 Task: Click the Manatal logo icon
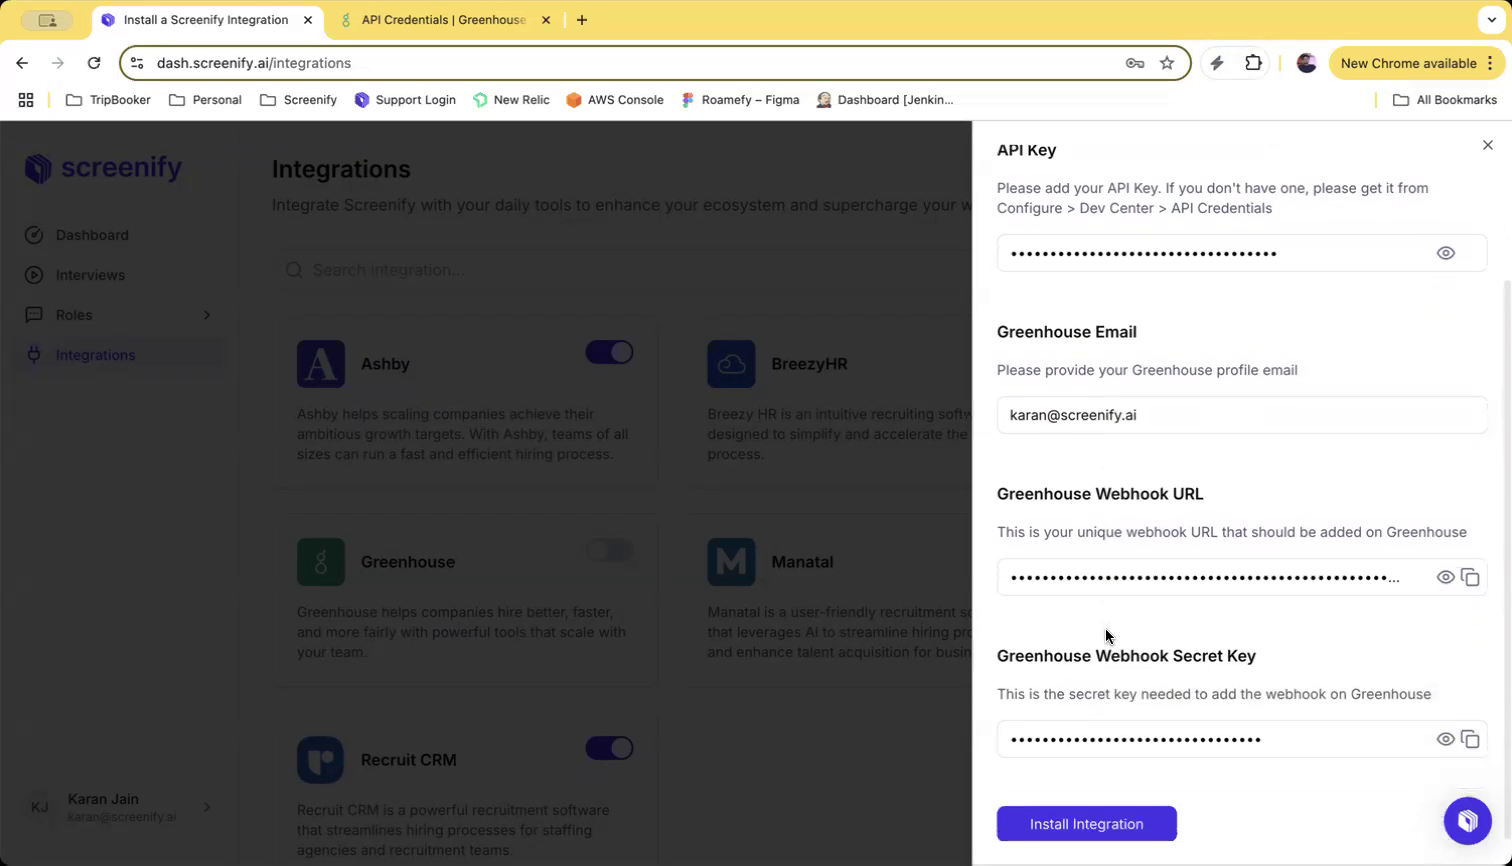pyautogui.click(x=731, y=562)
